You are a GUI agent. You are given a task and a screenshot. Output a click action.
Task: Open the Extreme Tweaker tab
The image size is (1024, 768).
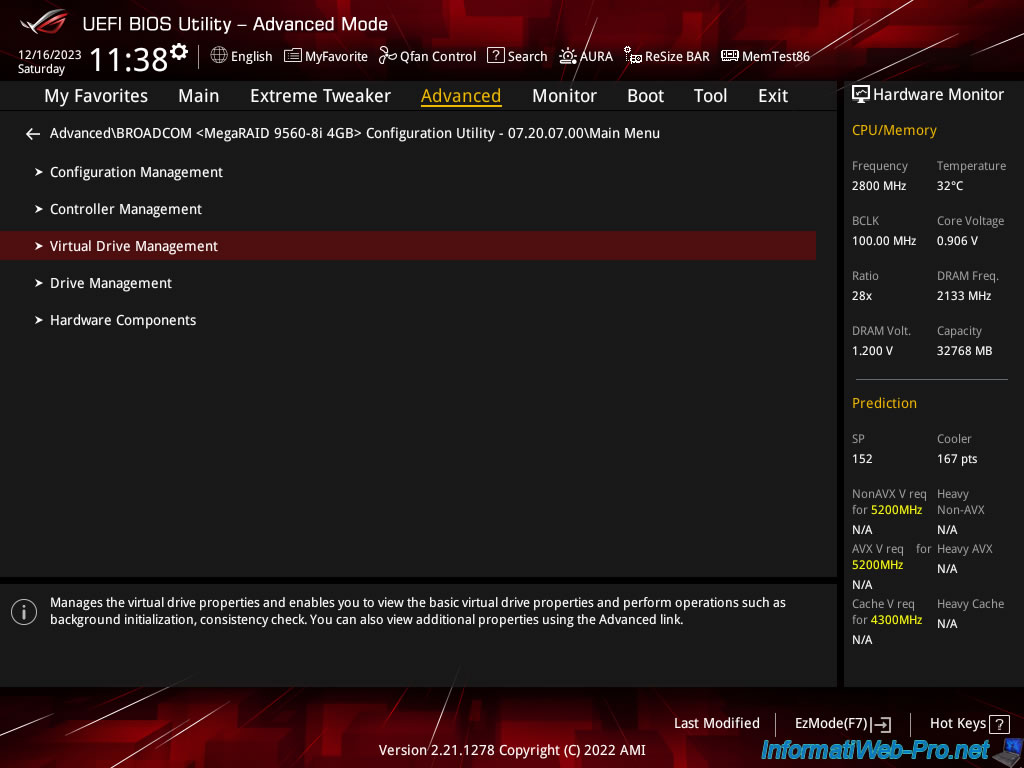(320, 96)
